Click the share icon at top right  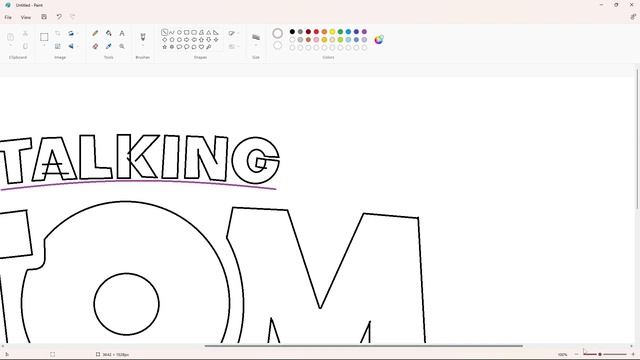coord(633,17)
